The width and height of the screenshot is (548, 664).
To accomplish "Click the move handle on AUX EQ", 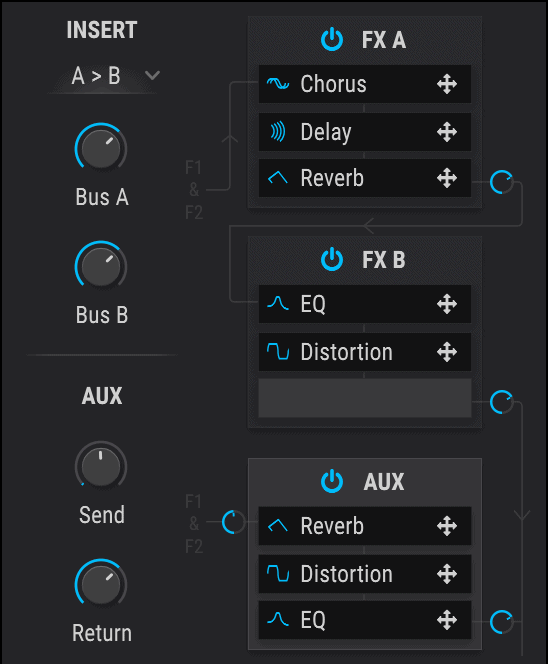I will pos(447,620).
